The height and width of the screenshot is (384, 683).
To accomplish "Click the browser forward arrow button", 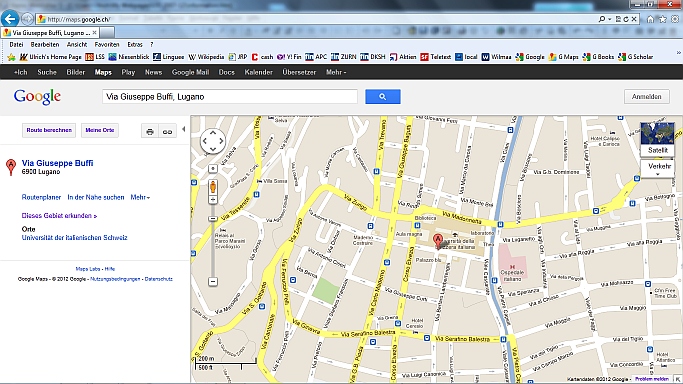I will click(x=27, y=19).
